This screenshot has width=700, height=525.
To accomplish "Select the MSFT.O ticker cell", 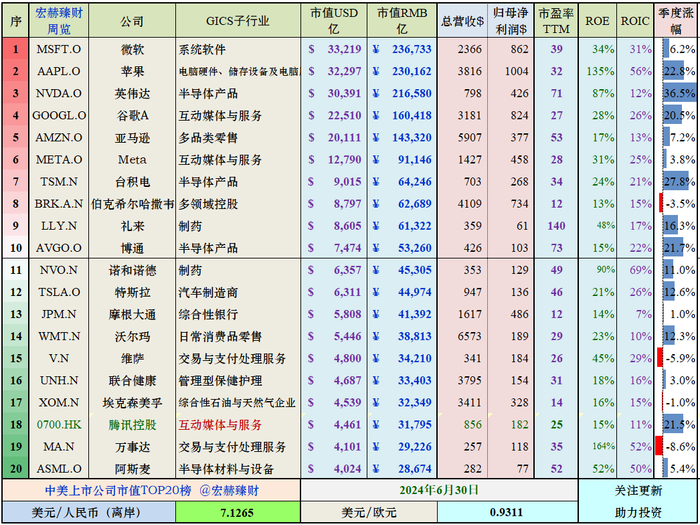I will (x=59, y=49).
